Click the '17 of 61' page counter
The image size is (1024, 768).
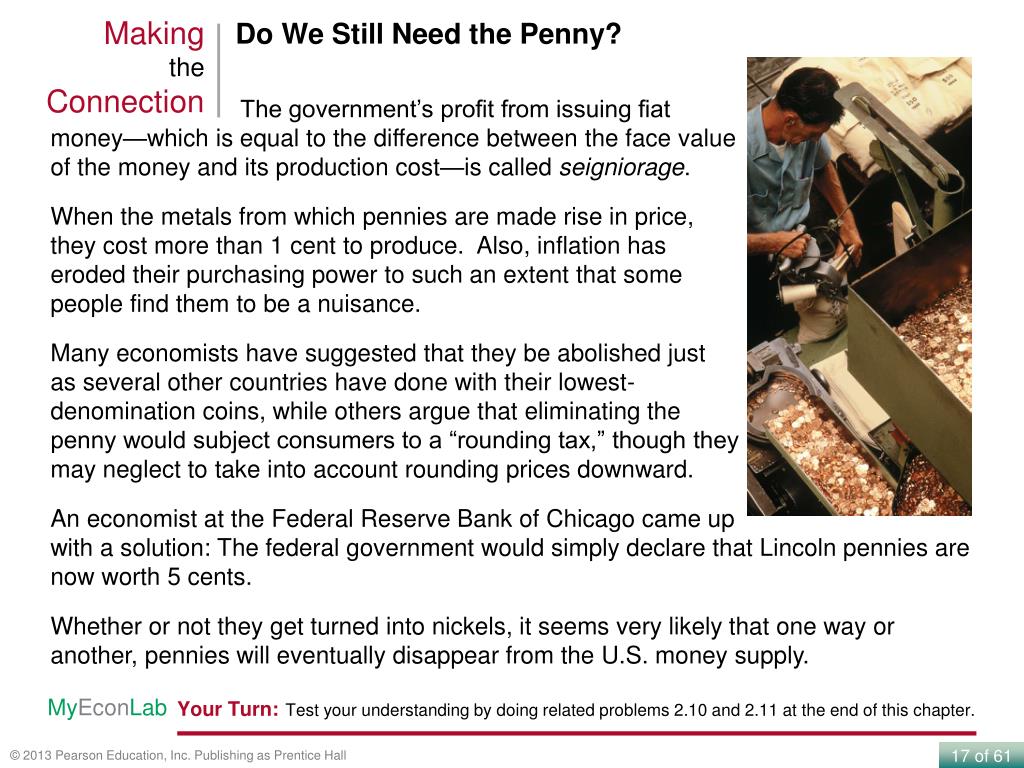[981, 756]
